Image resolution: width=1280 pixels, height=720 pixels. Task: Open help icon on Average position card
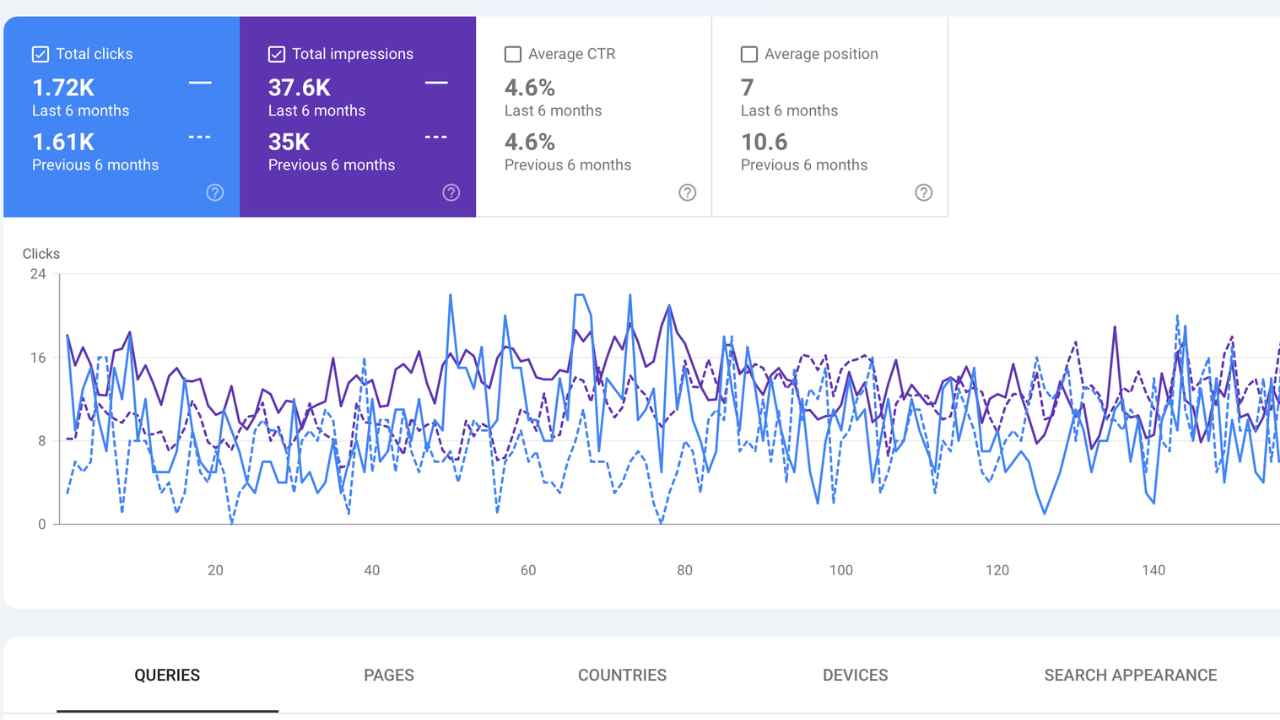tap(923, 193)
